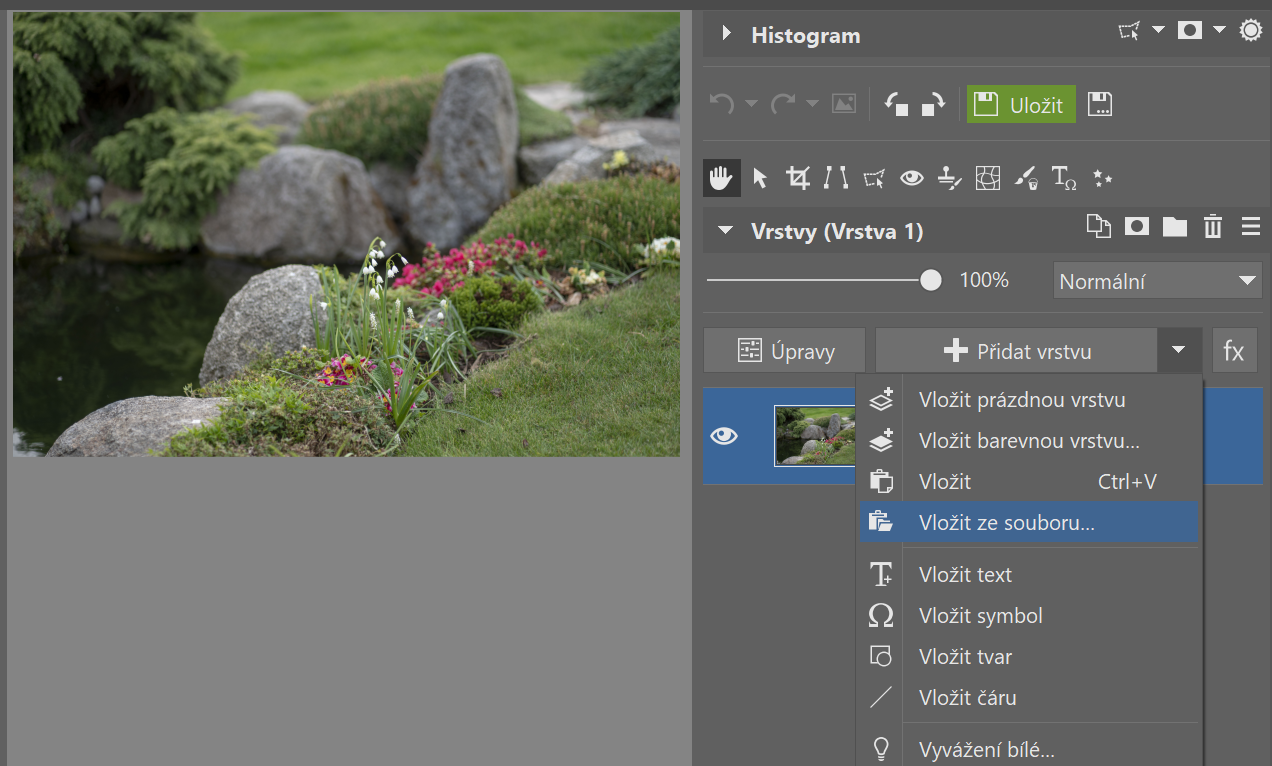Screen dimensions: 1272x766
Task: Click the dimmed original image preview icon
Action: point(844,103)
